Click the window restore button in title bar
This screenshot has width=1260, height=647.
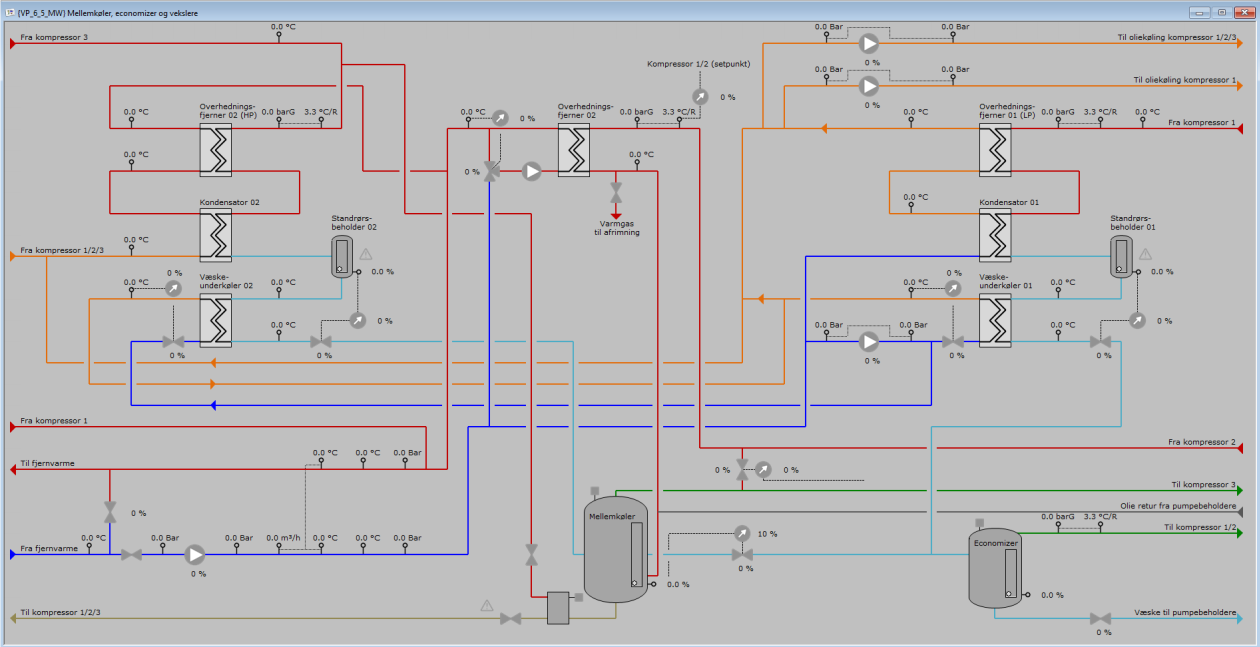pos(1222,11)
